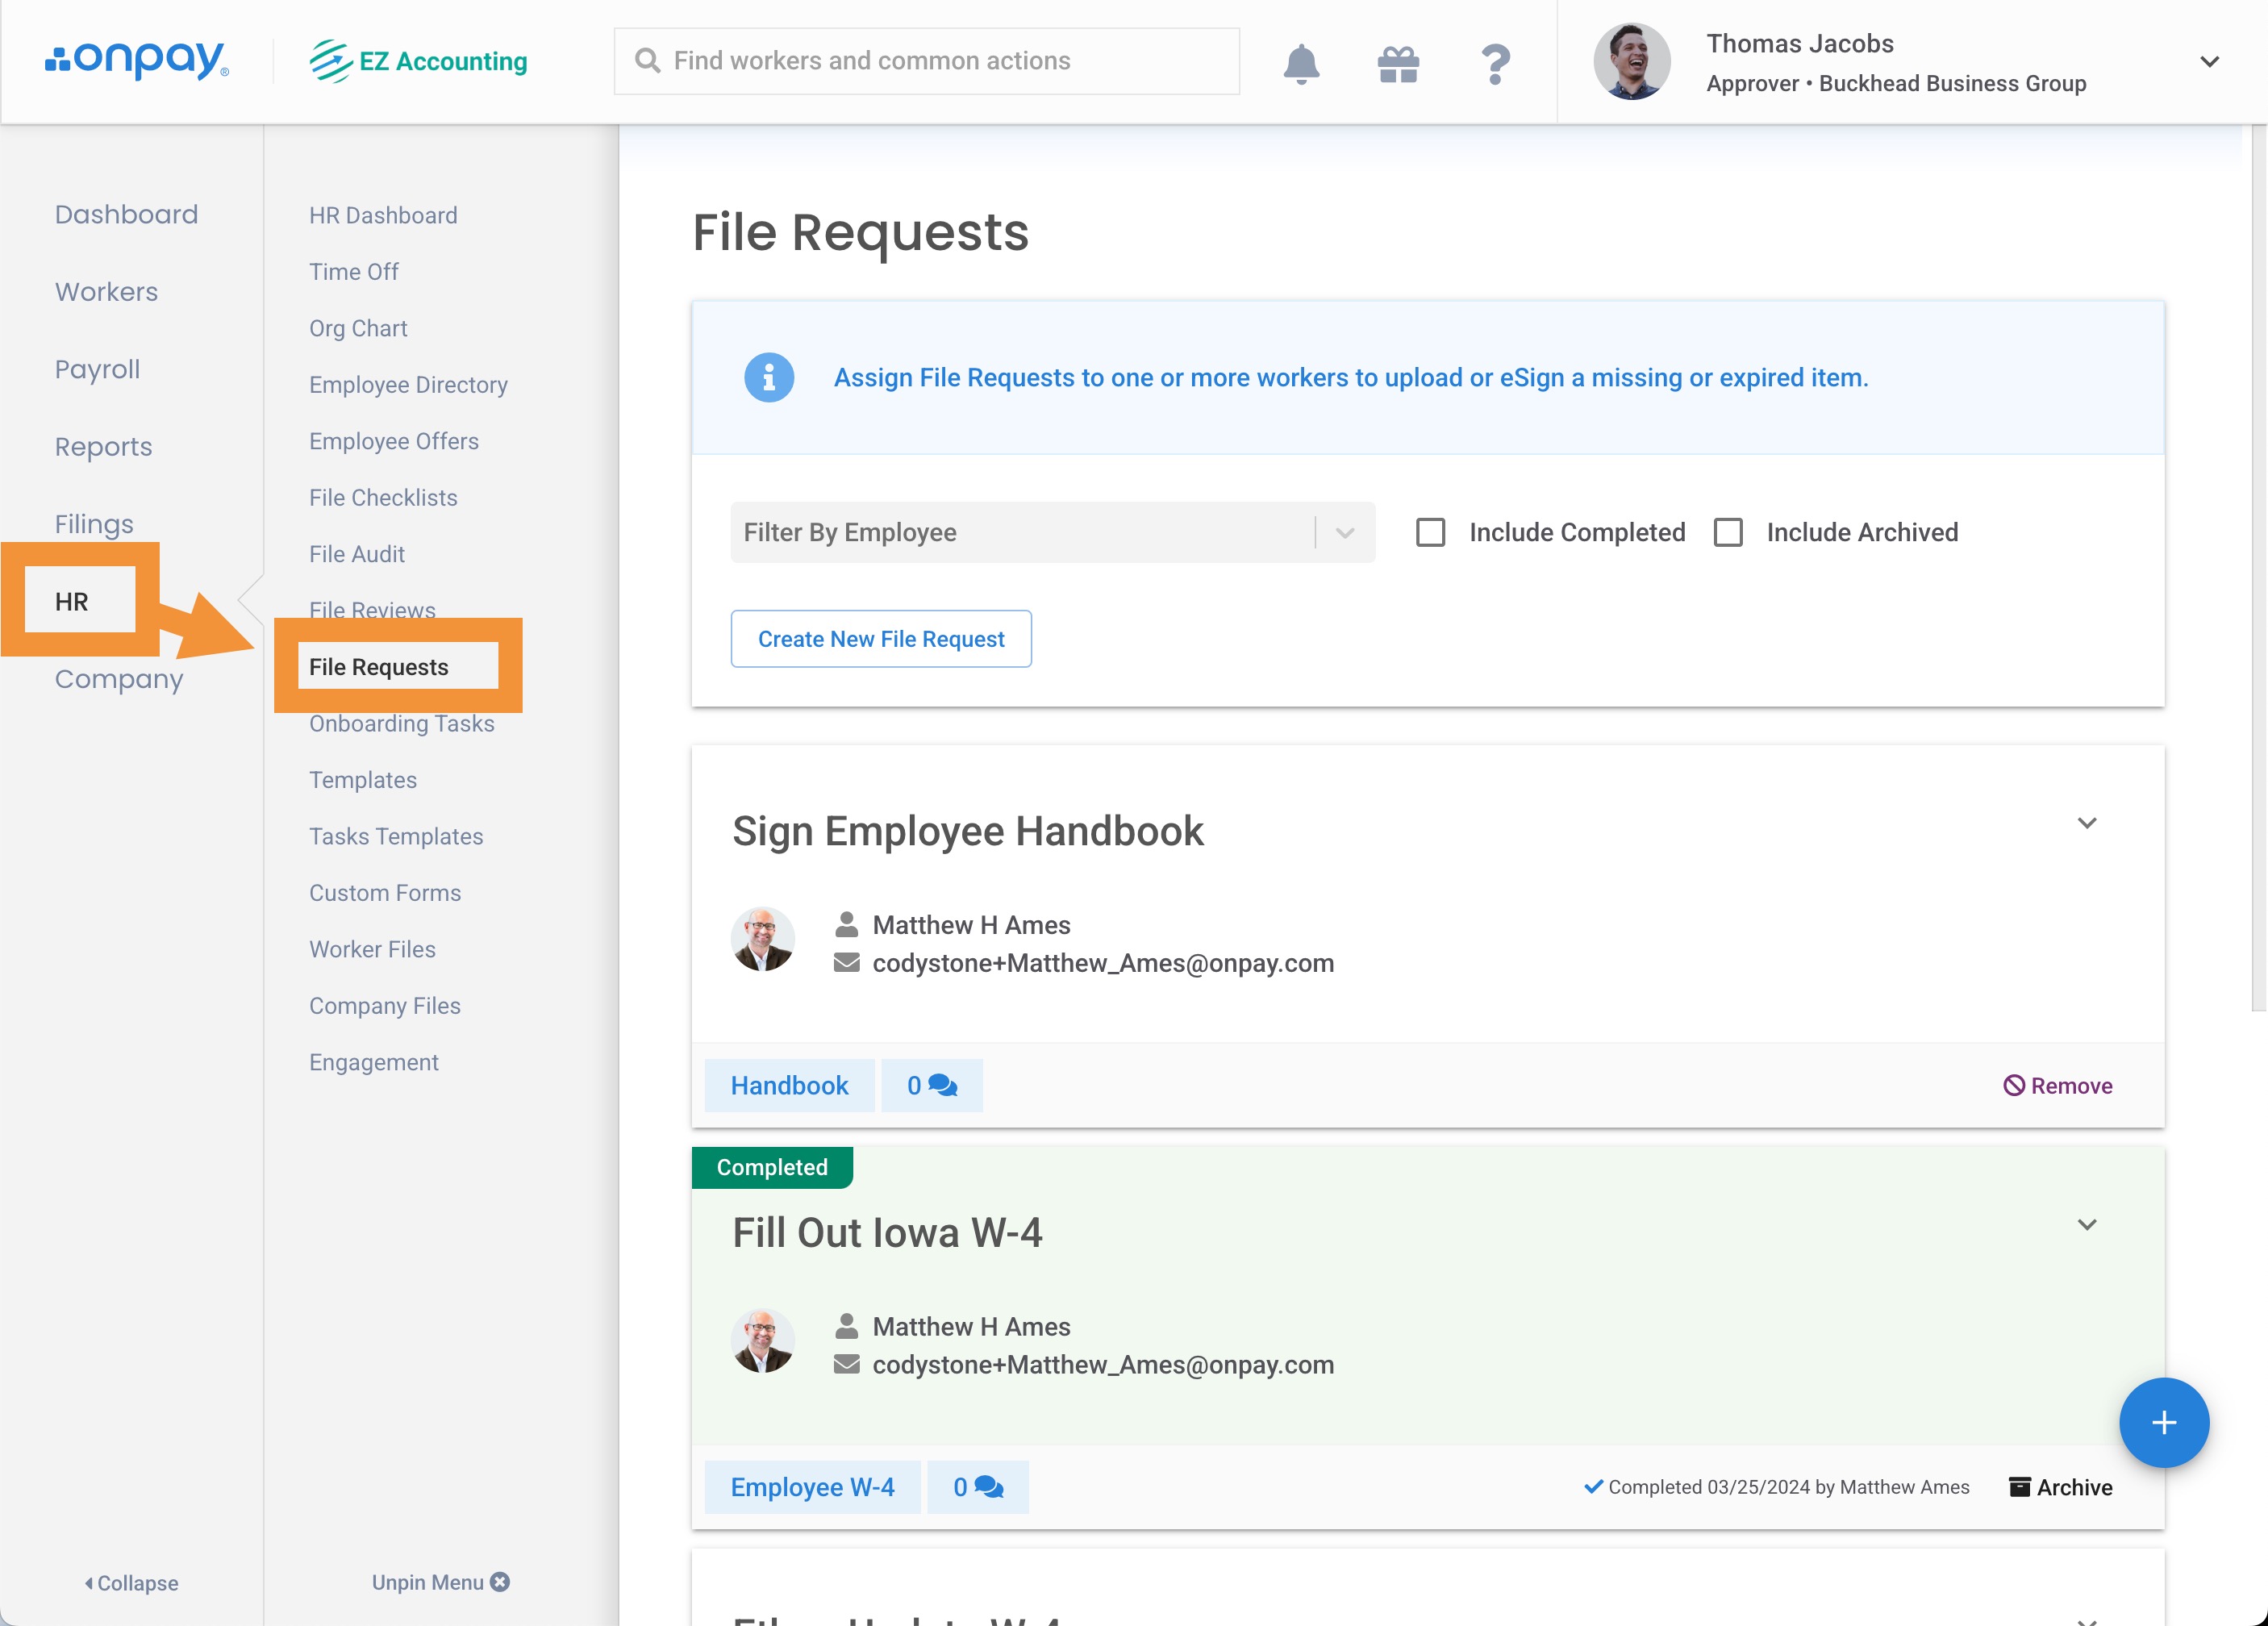Remove the Sign Employee Handbook request
Viewport: 2268px width, 1626px height.
pyautogui.click(x=2057, y=1085)
